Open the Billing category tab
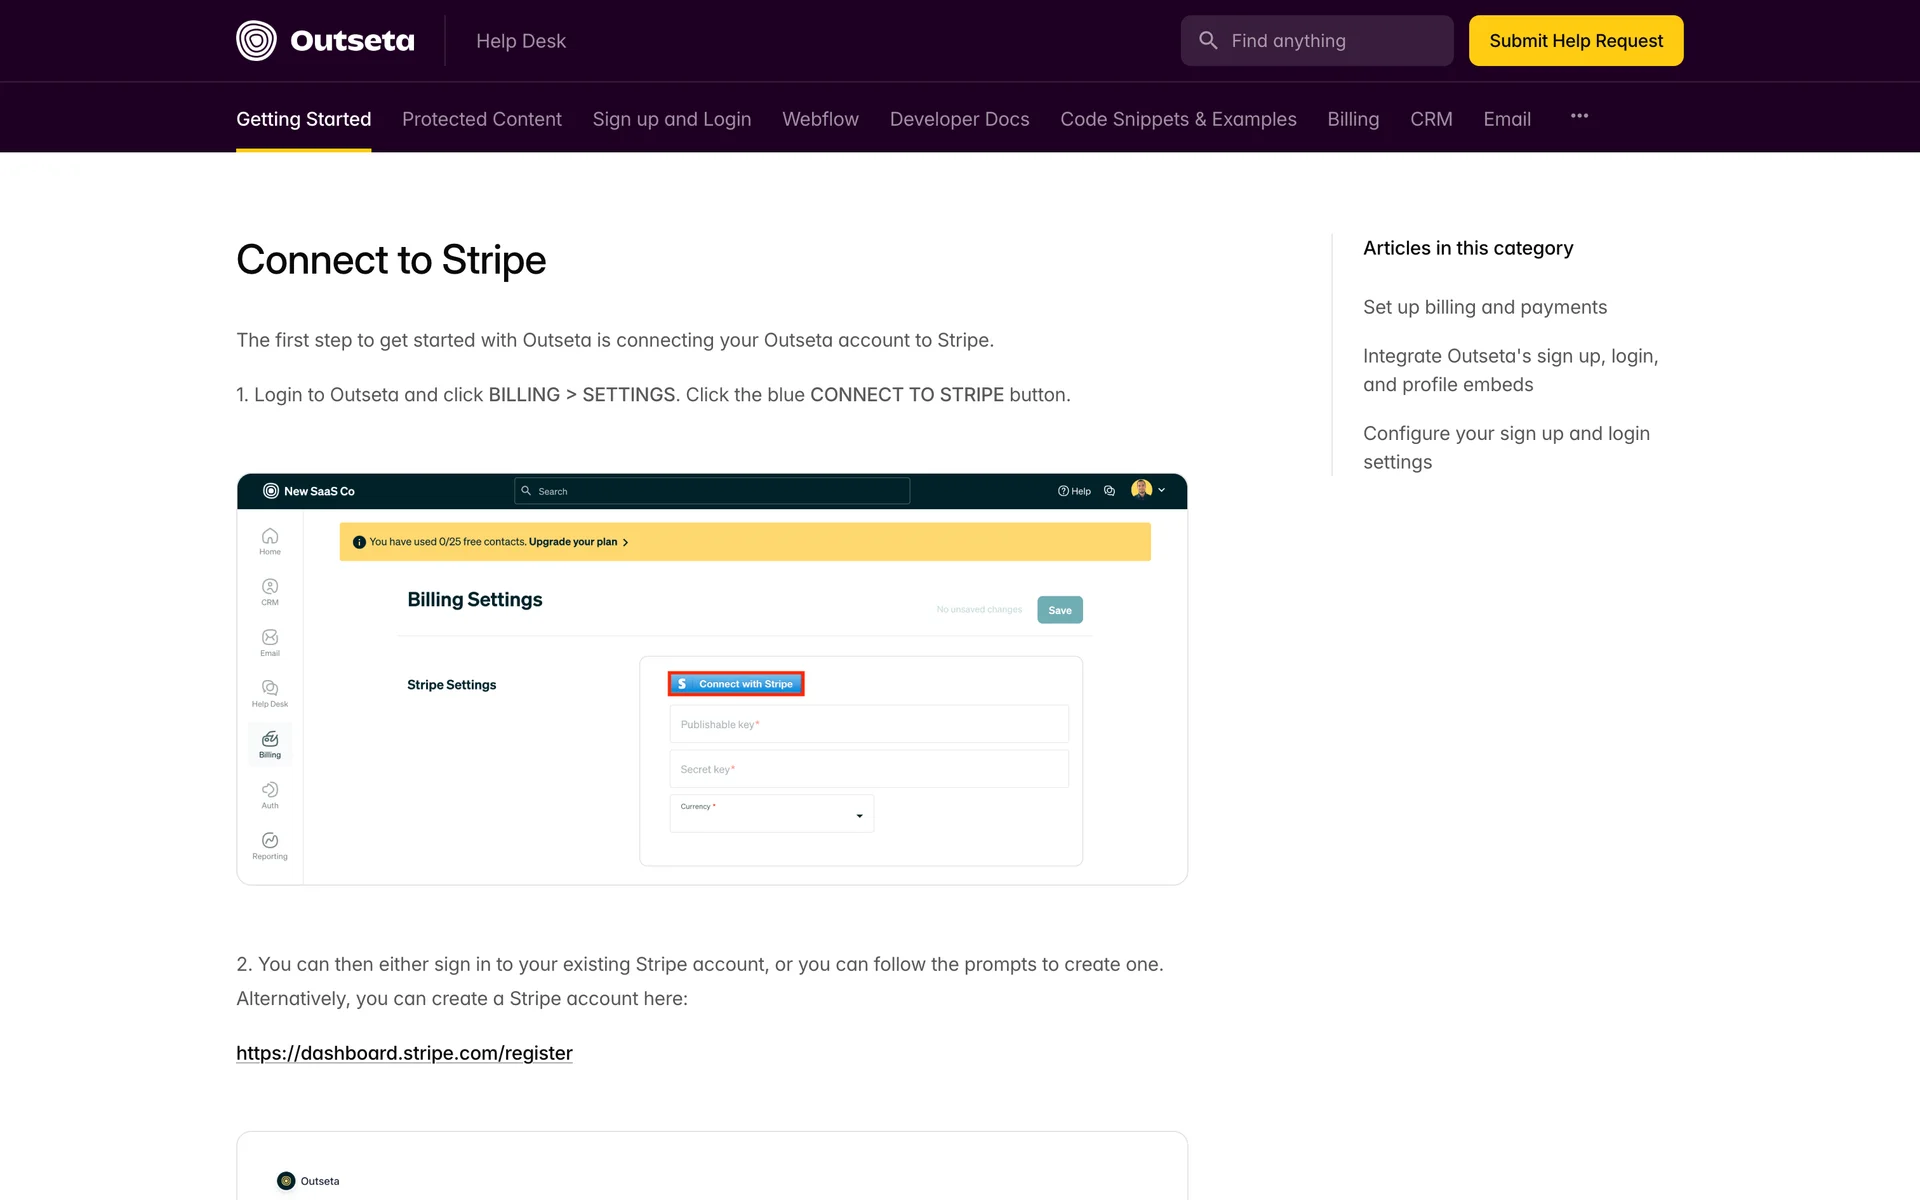1920x1200 pixels. (1353, 119)
